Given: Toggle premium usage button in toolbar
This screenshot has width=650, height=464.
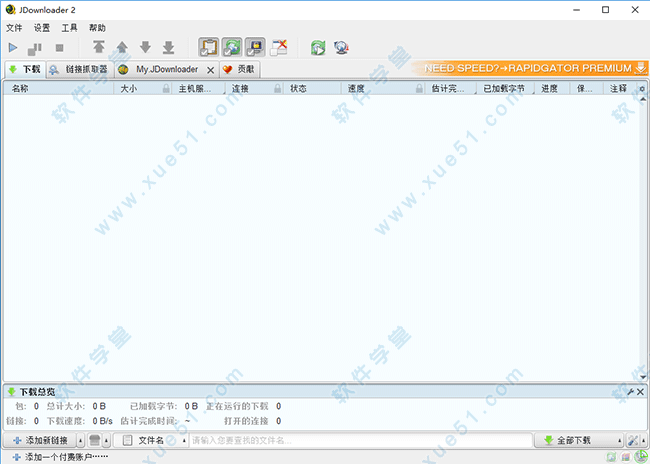Looking at the screenshot, I should coord(255,47).
